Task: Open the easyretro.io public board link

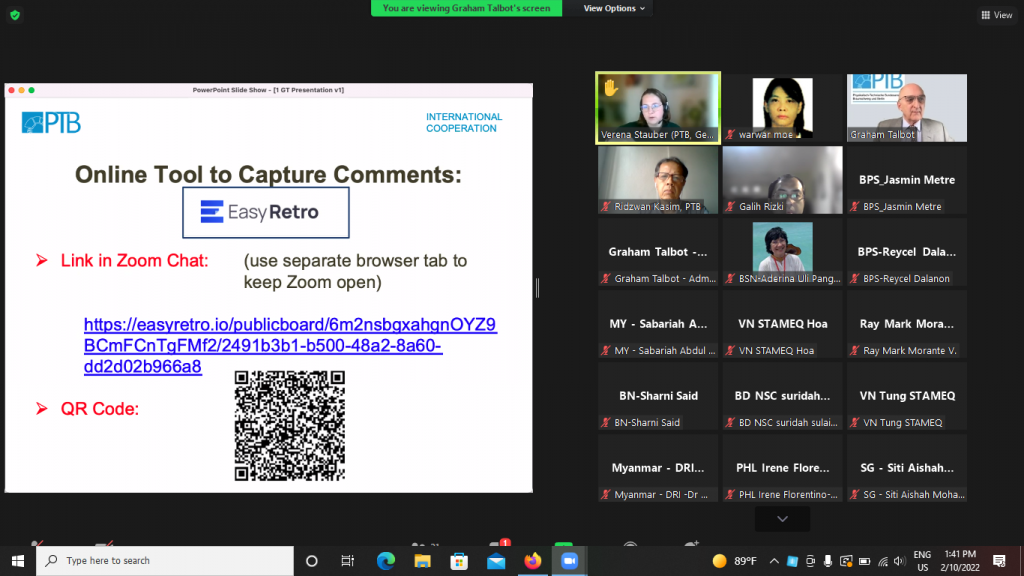Action: click(x=290, y=345)
